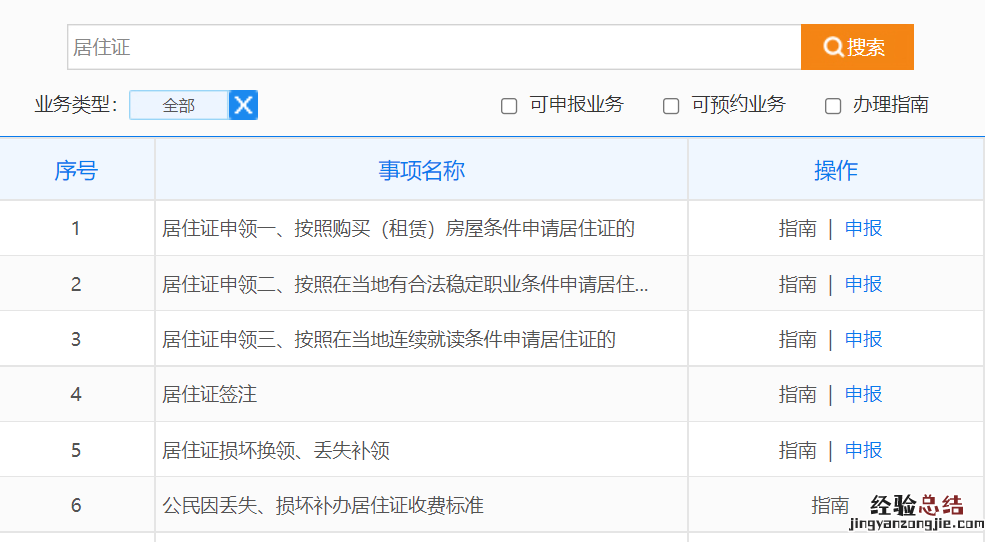Open 指南 for row 2 居住证申领二
Viewport: 999px width, 542px height.
pos(797,284)
